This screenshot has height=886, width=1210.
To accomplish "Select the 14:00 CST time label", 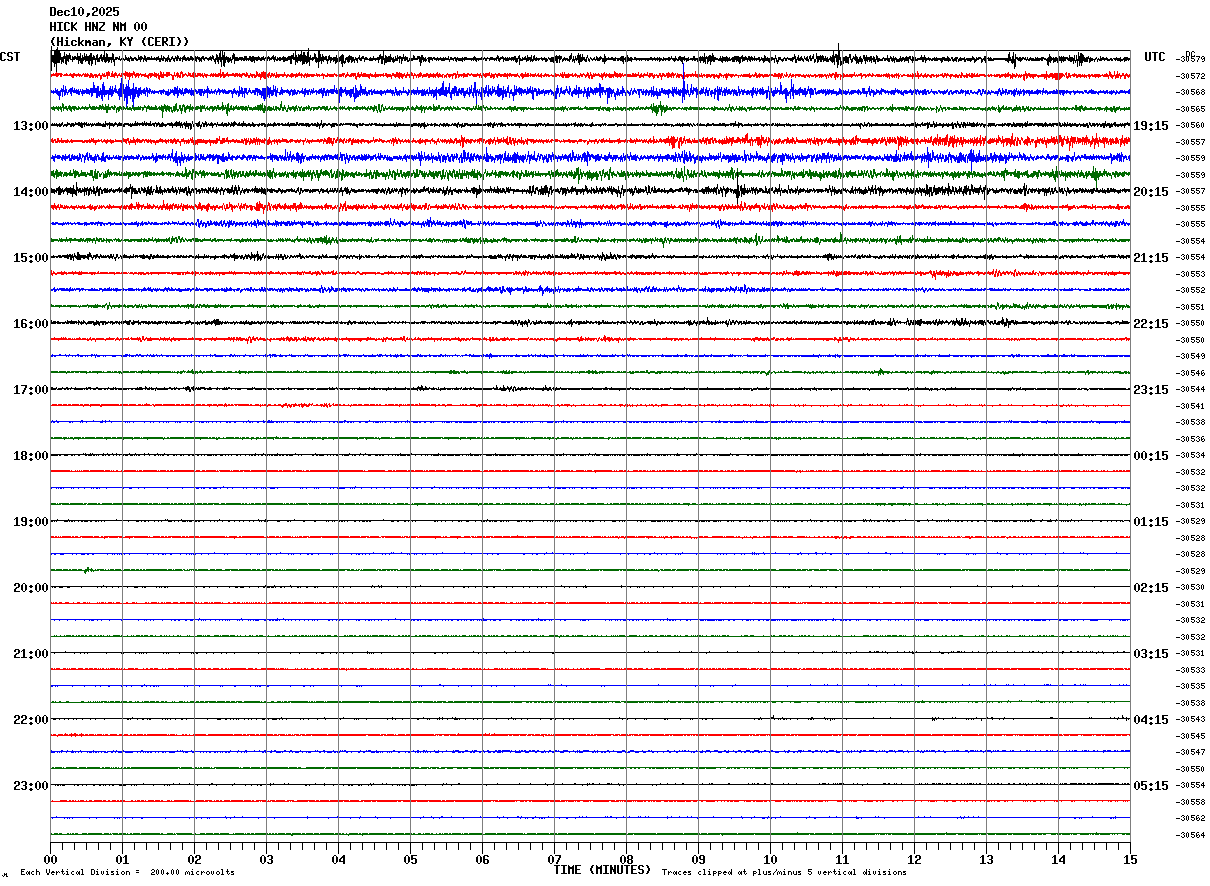I will [x=30, y=192].
